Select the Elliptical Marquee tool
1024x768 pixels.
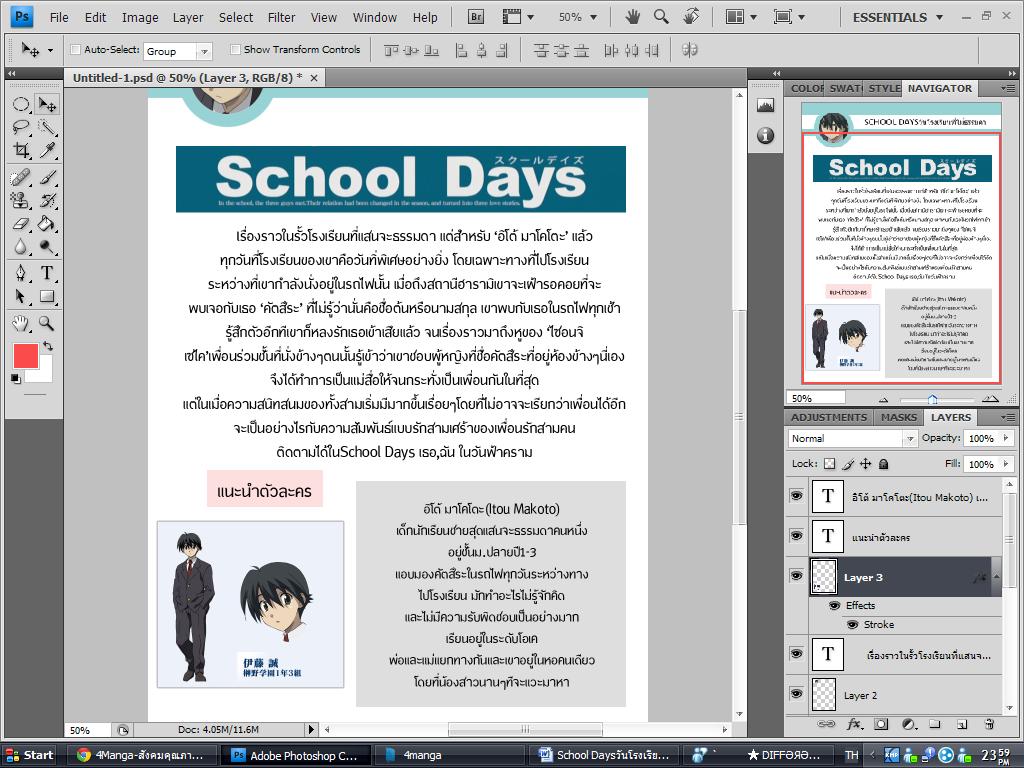pos(21,104)
